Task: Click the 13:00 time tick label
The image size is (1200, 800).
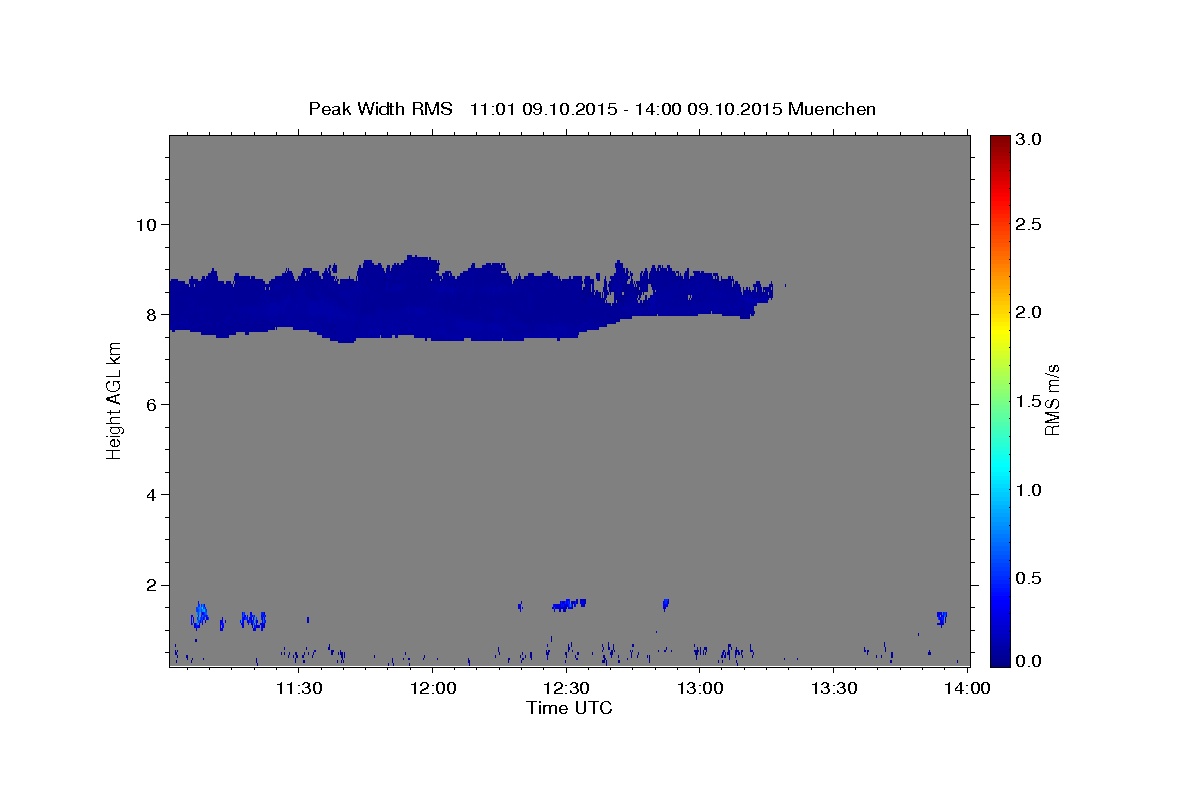Action: pyautogui.click(x=701, y=688)
